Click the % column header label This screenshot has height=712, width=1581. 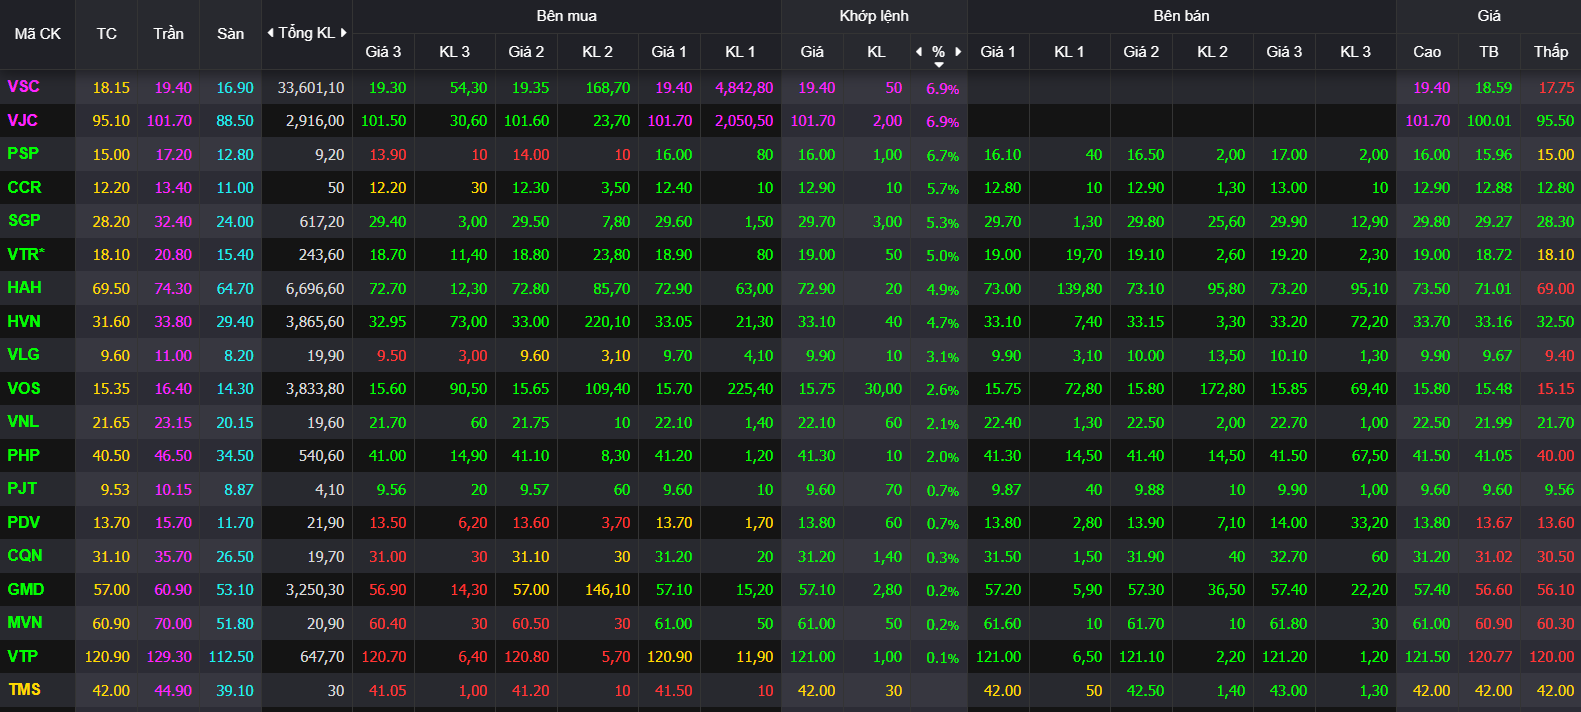938,51
